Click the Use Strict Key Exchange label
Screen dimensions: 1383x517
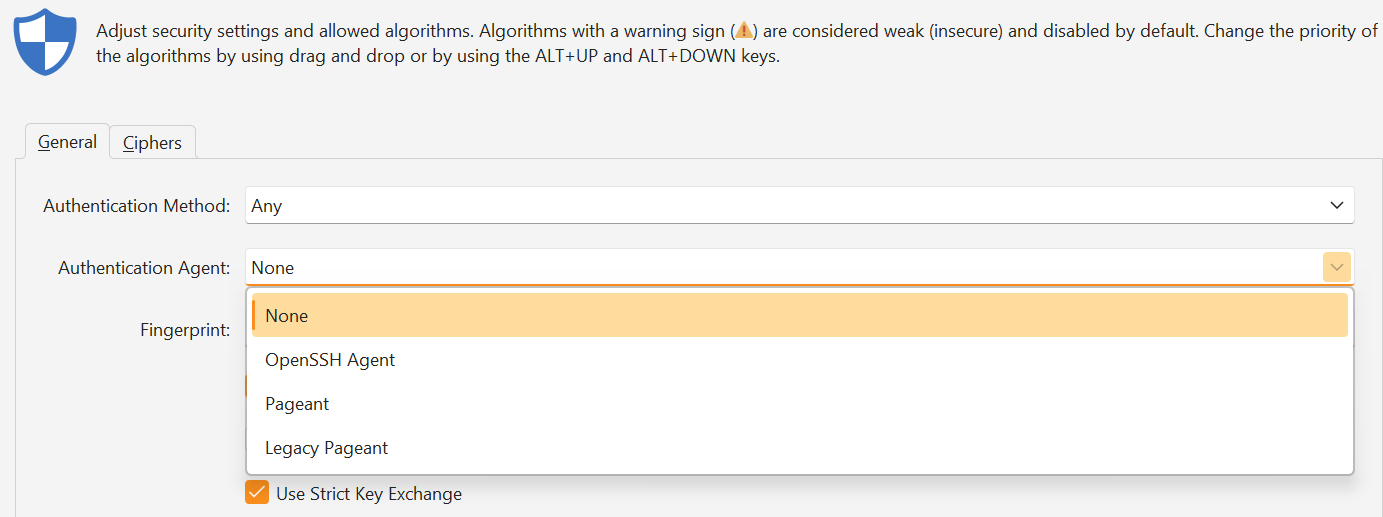(x=369, y=493)
